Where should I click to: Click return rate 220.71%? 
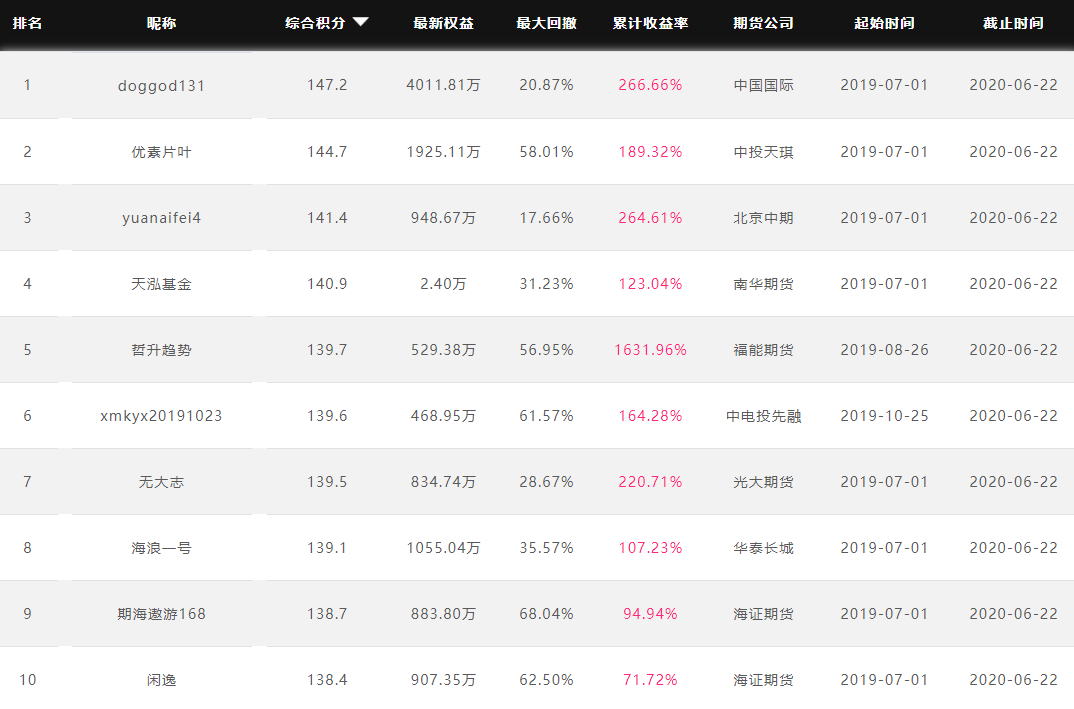point(650,482)
